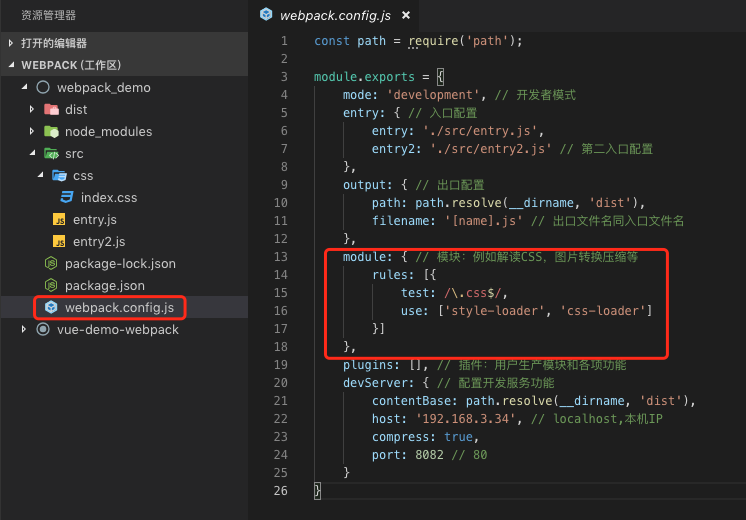Expand the 打开的编辑器 section

[11, 43]
